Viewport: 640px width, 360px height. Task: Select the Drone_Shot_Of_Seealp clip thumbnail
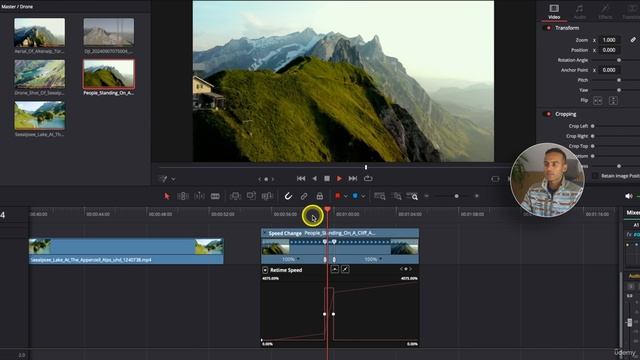[40, 74]
